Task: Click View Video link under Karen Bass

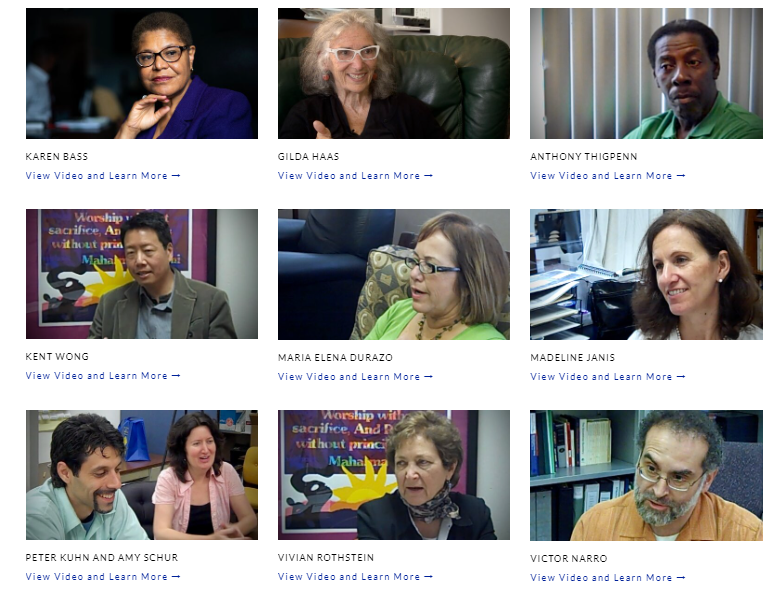Action: (x=103, y=176)
